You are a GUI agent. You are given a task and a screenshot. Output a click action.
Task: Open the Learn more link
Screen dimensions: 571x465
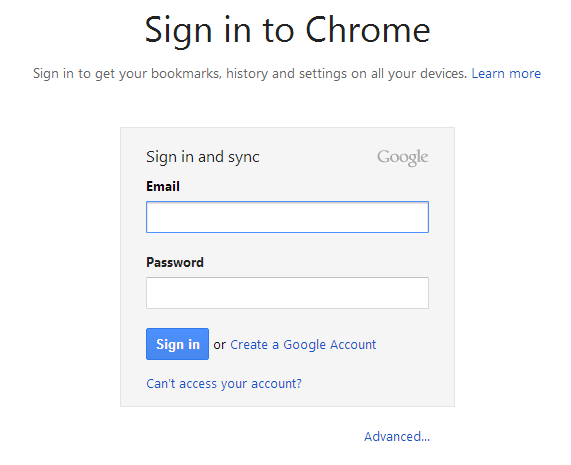[x=506, y=74]
